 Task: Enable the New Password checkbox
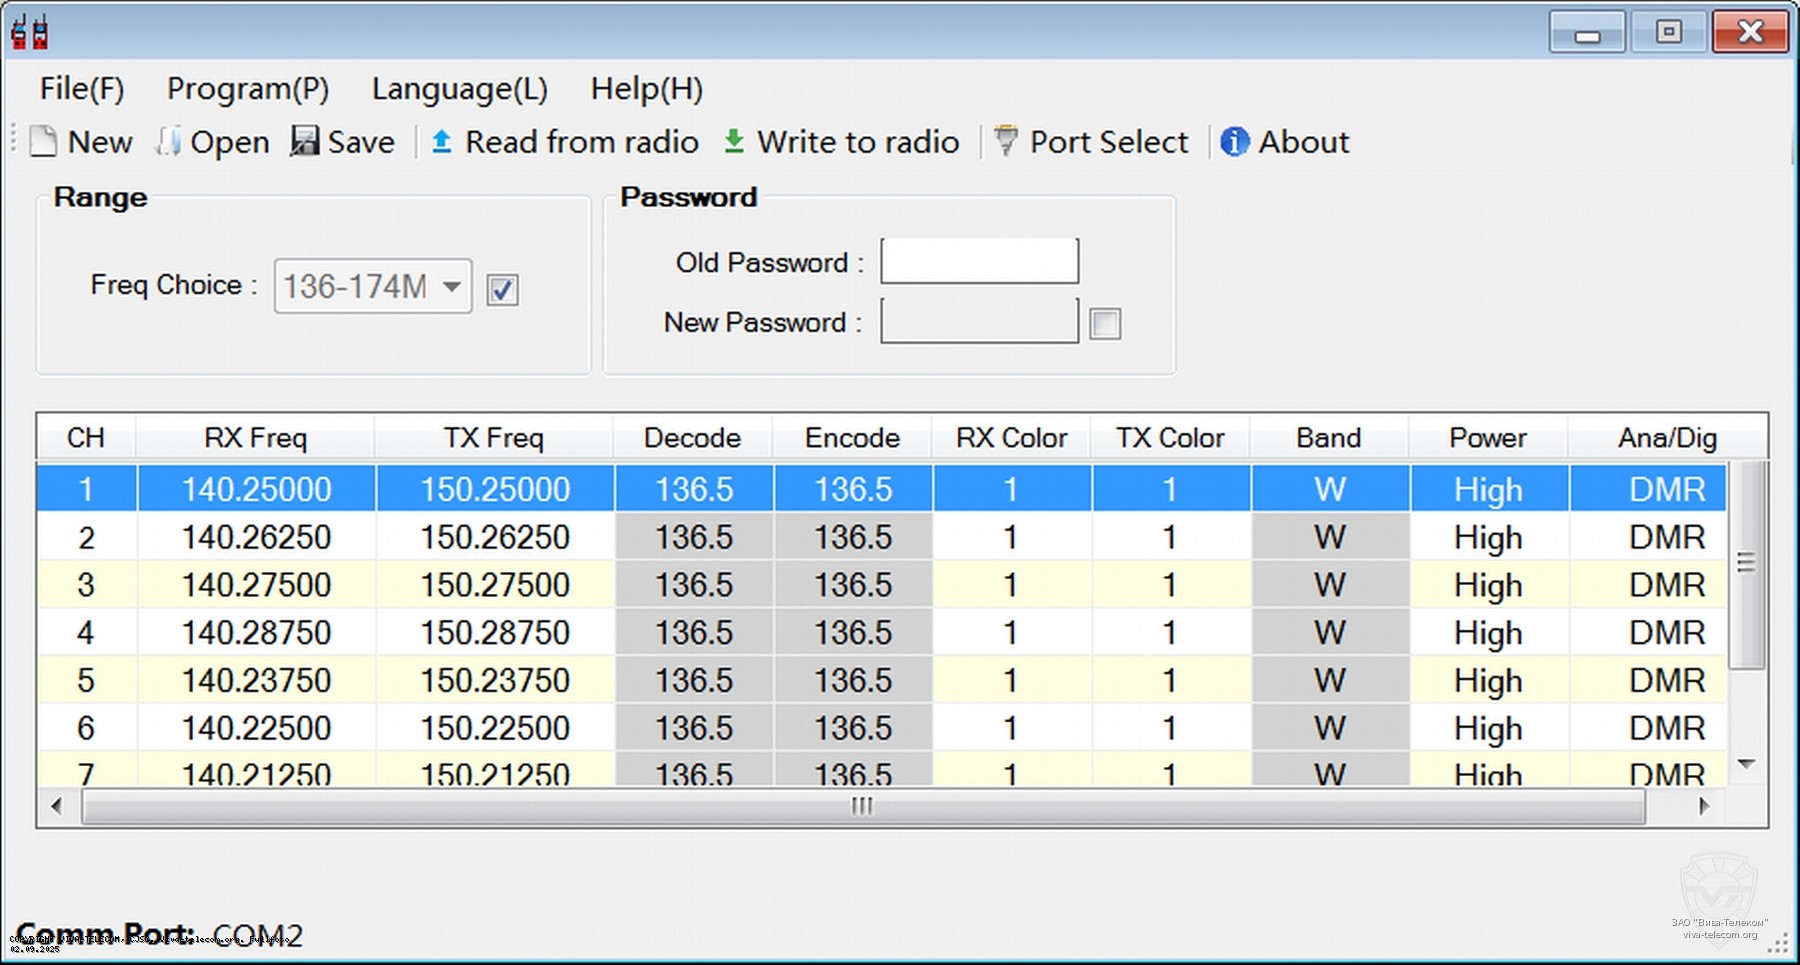1105,323
